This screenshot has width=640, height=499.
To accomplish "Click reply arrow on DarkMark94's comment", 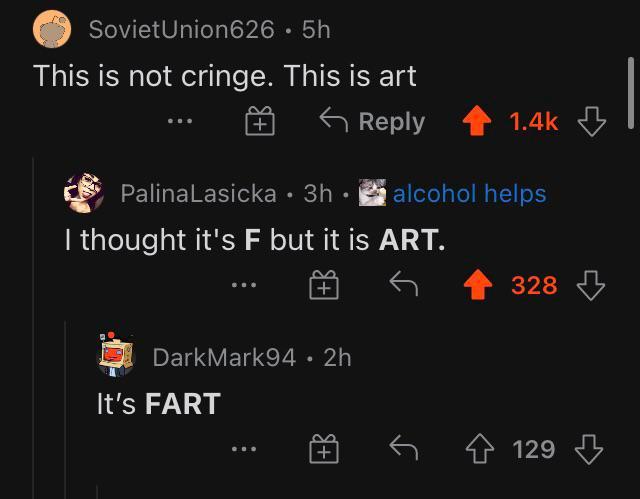I will 403,450.
